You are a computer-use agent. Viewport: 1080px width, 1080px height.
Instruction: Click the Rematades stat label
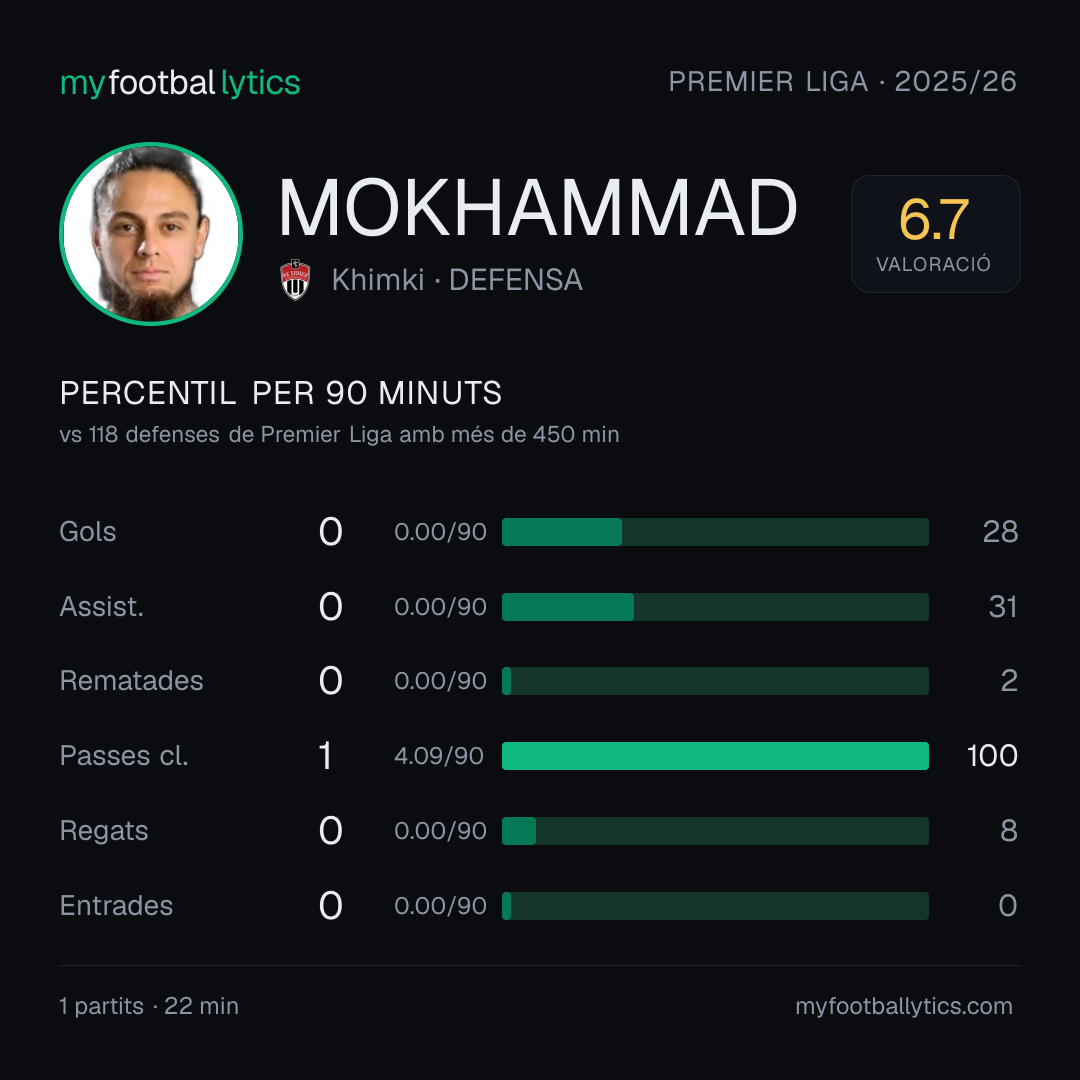tap(132, 681)
